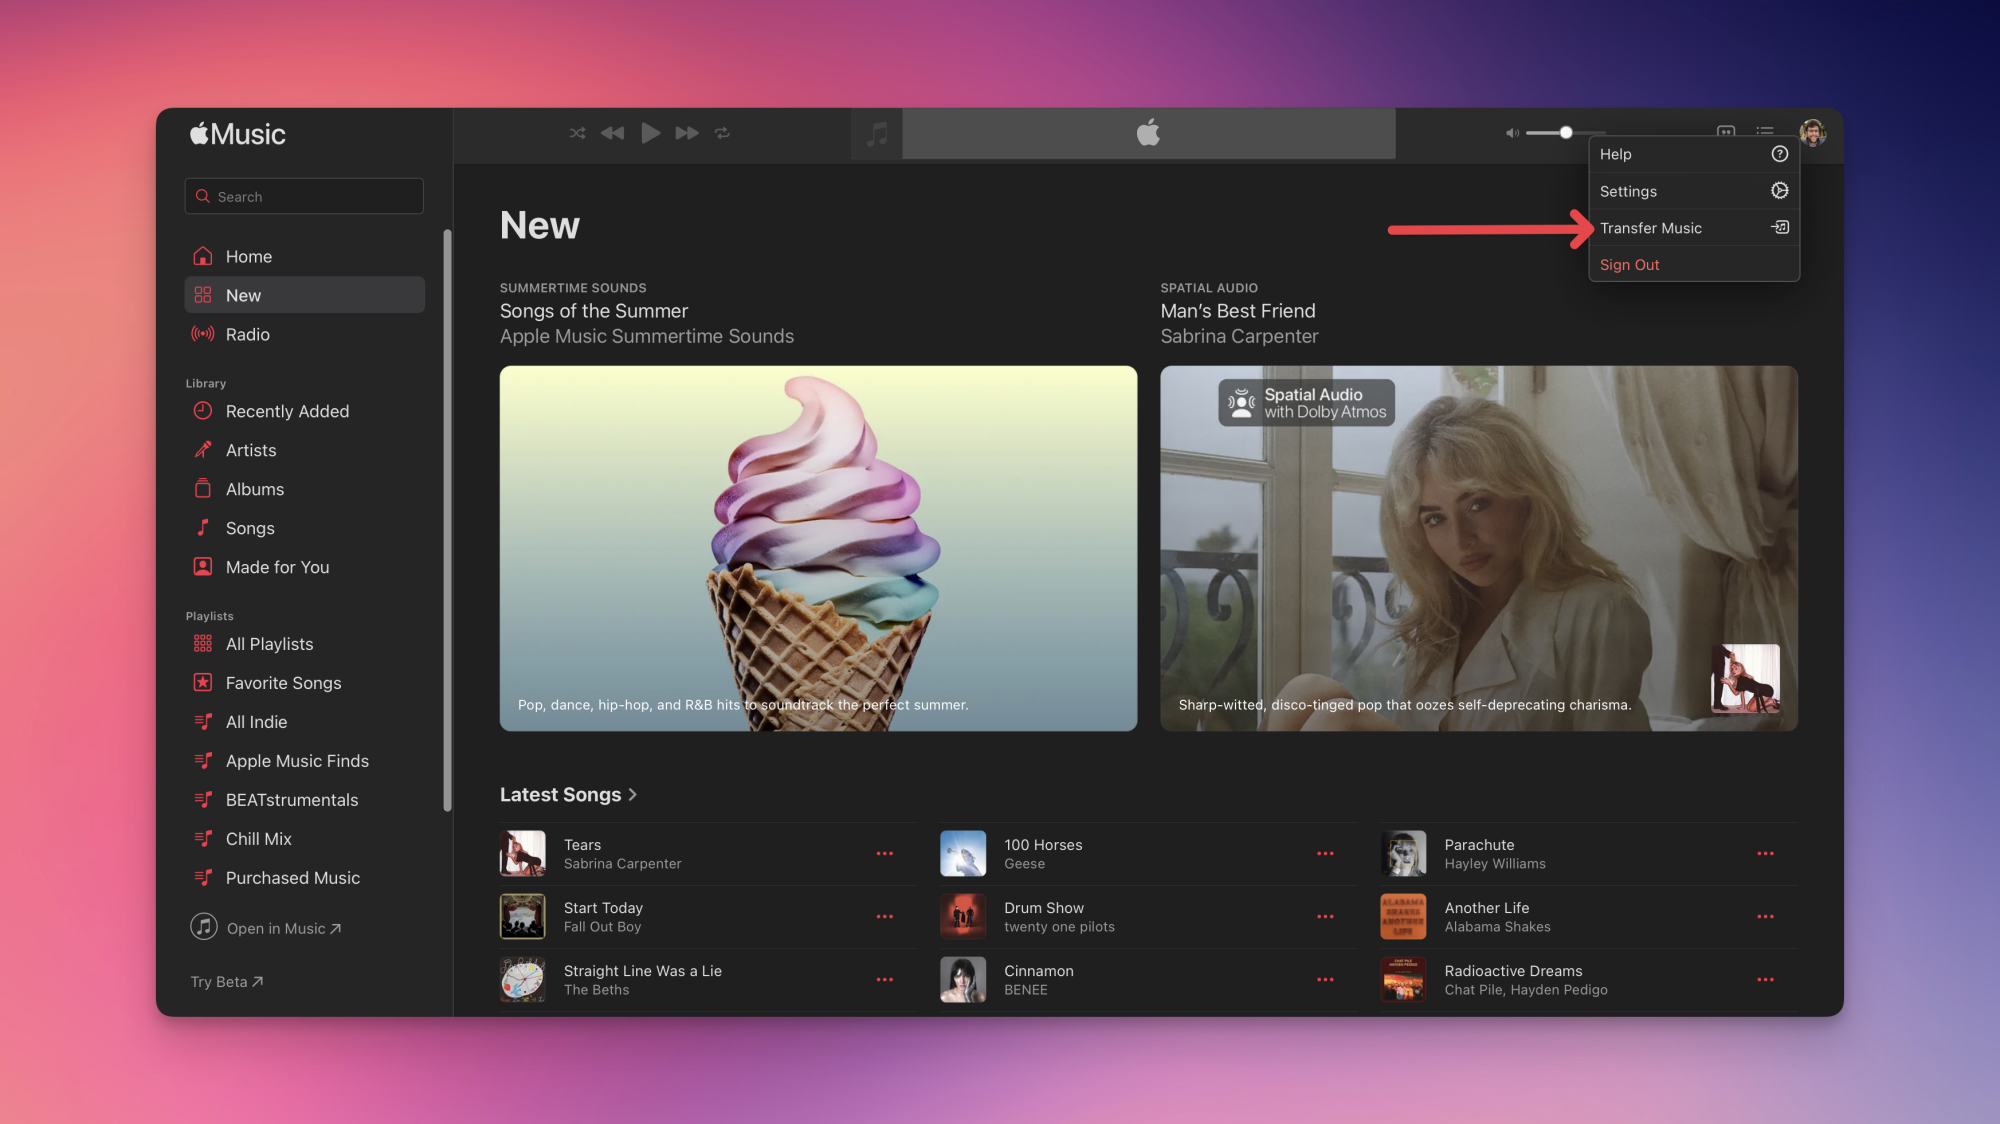
Task: Skip to the previous track
Action: [x=612, y=133]
